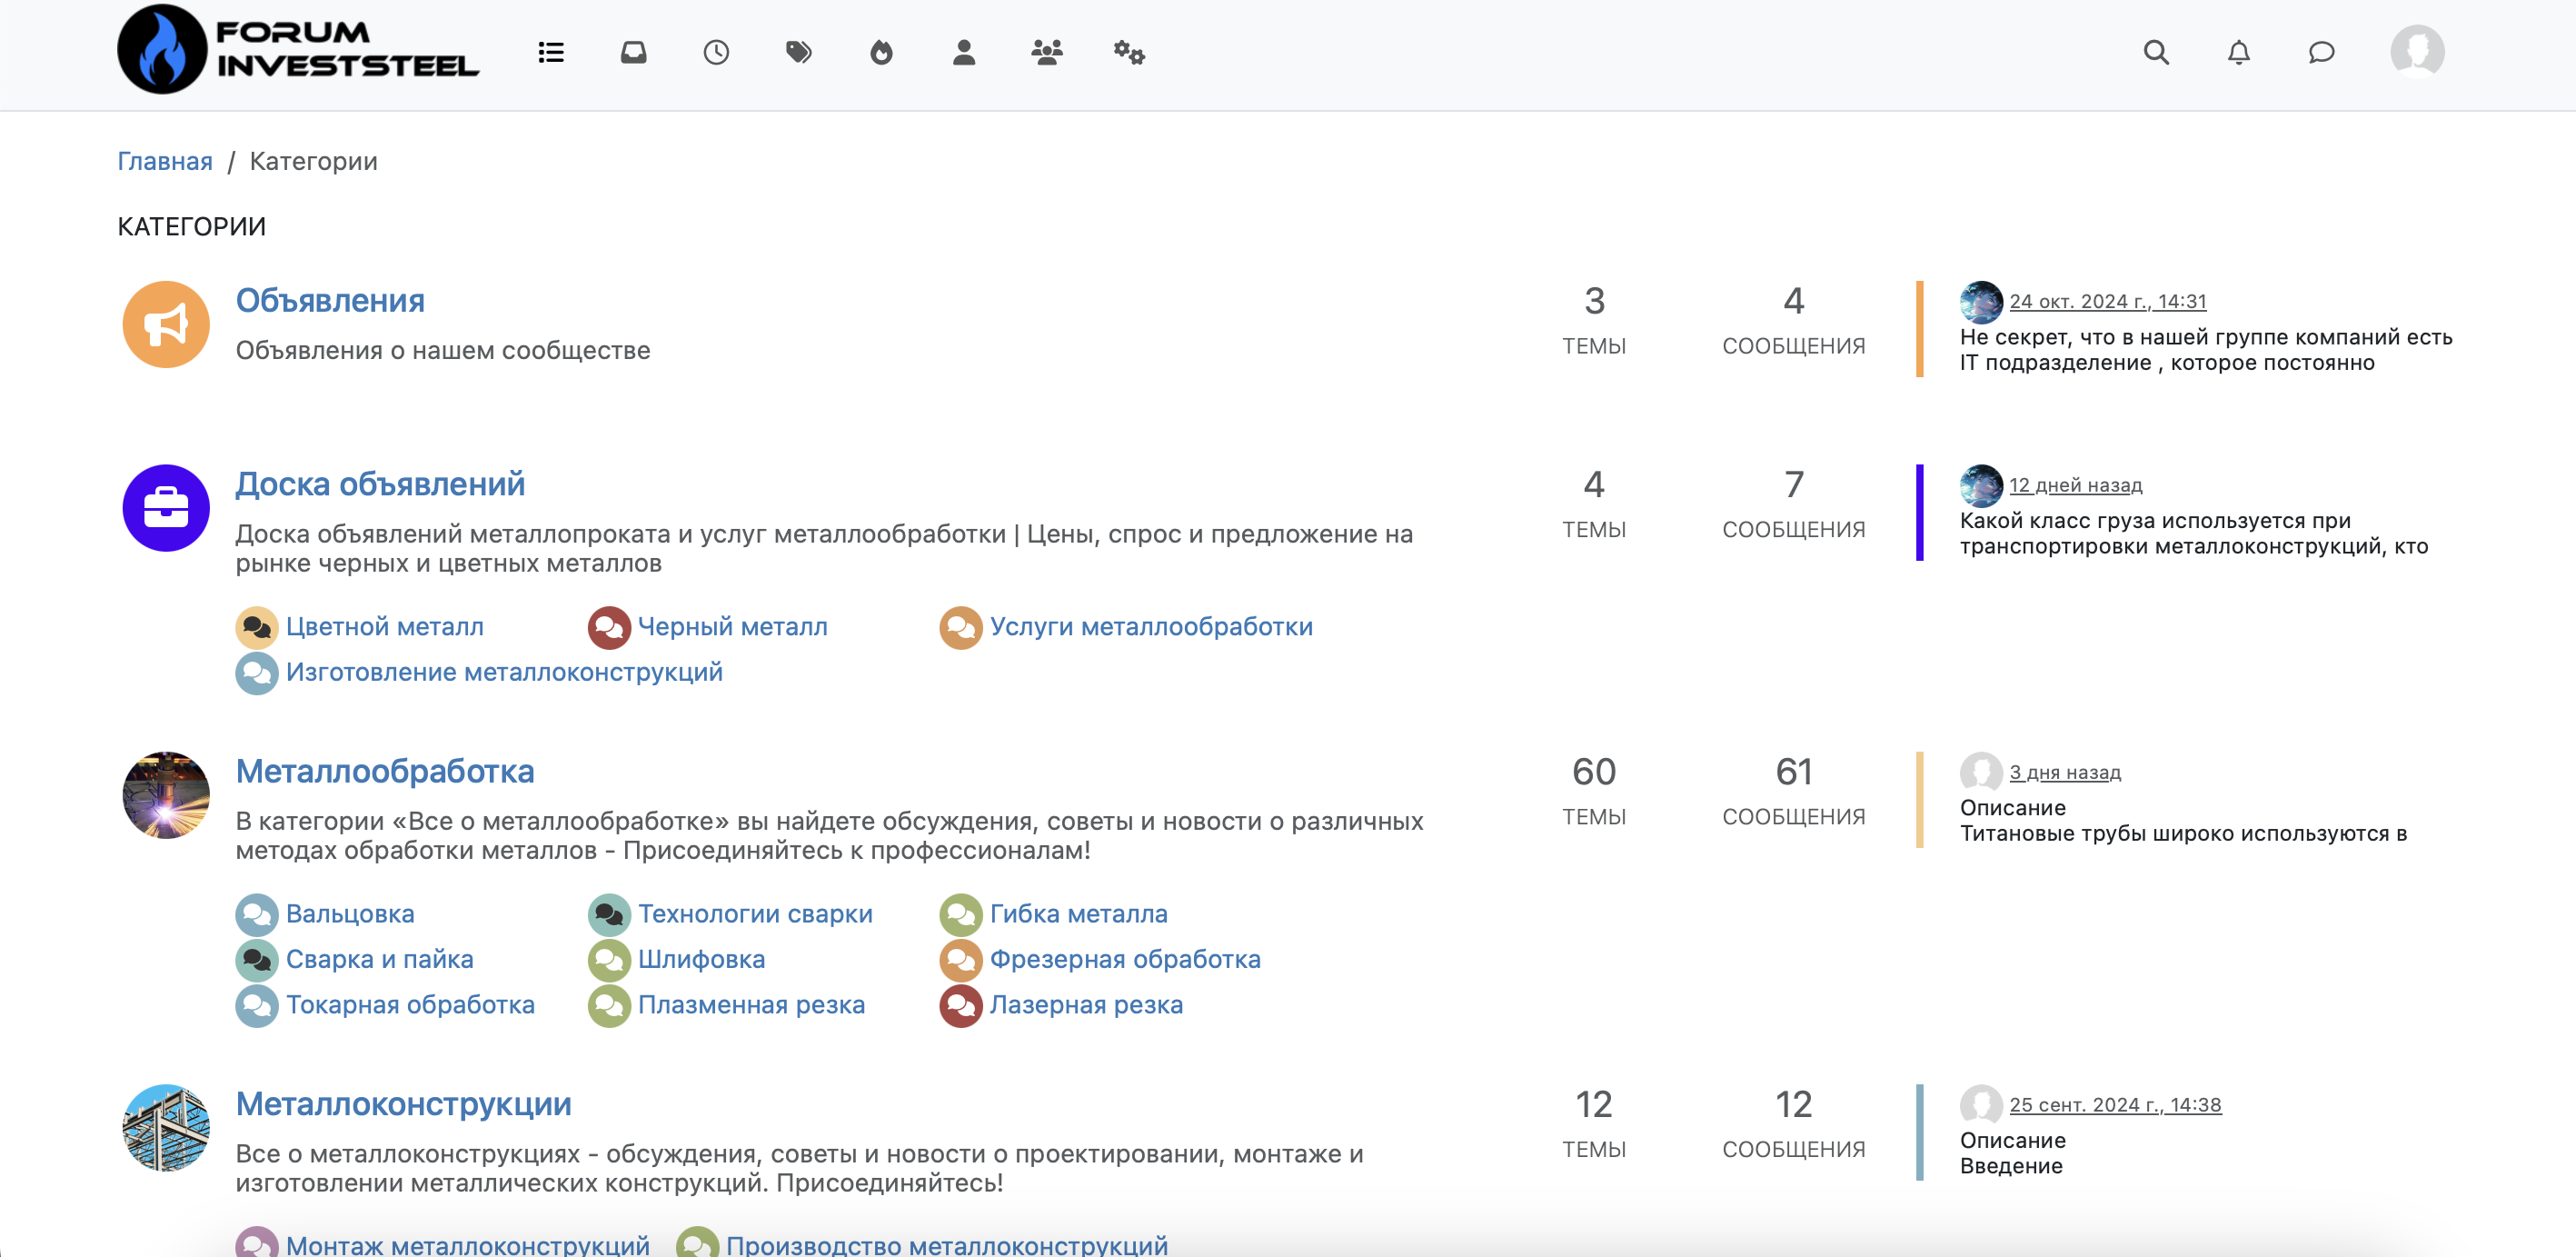This screenshot has height=1257, width=2576.
Task: Open the Лазерная резка subcategory link
Action: (1086, 1004)
